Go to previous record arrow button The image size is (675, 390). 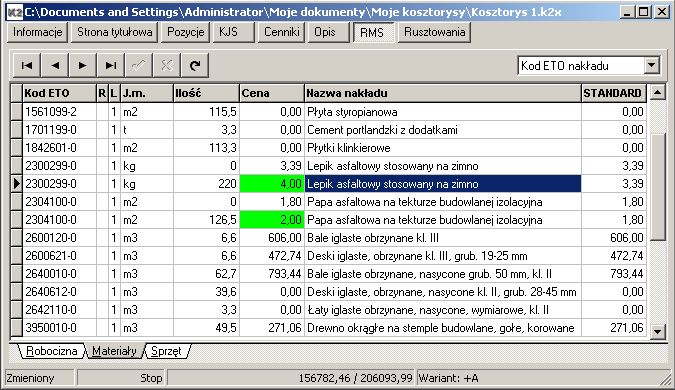(55, 65)
